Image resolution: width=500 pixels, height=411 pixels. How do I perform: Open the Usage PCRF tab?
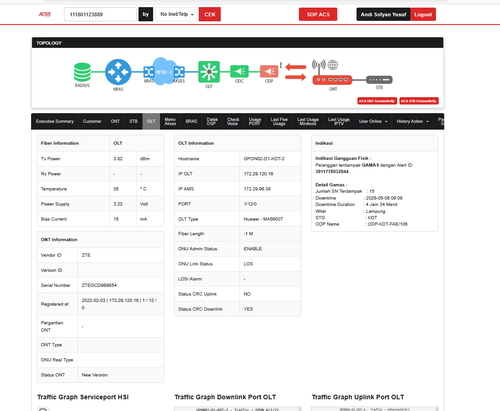[255, 121]
